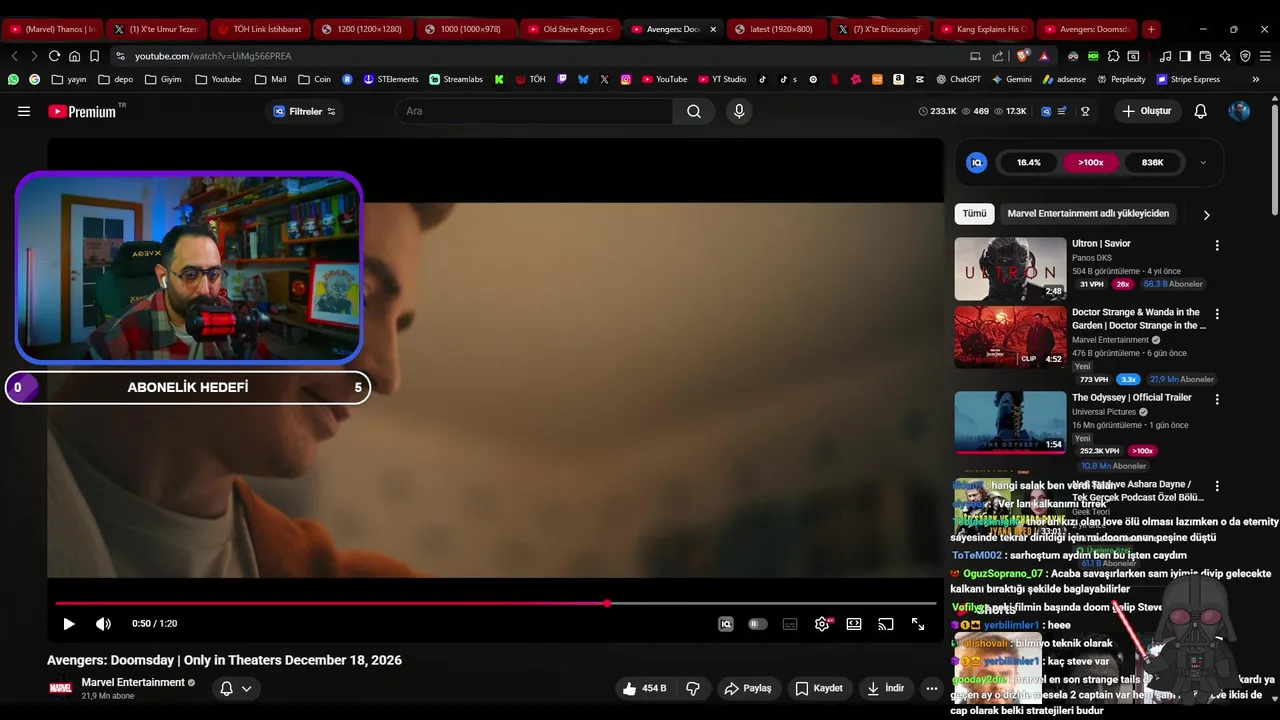Image resolution: width=1280 pixels, height=720 pixels.
Task: Click the Oluştur create button
Action: (1146, 111)
